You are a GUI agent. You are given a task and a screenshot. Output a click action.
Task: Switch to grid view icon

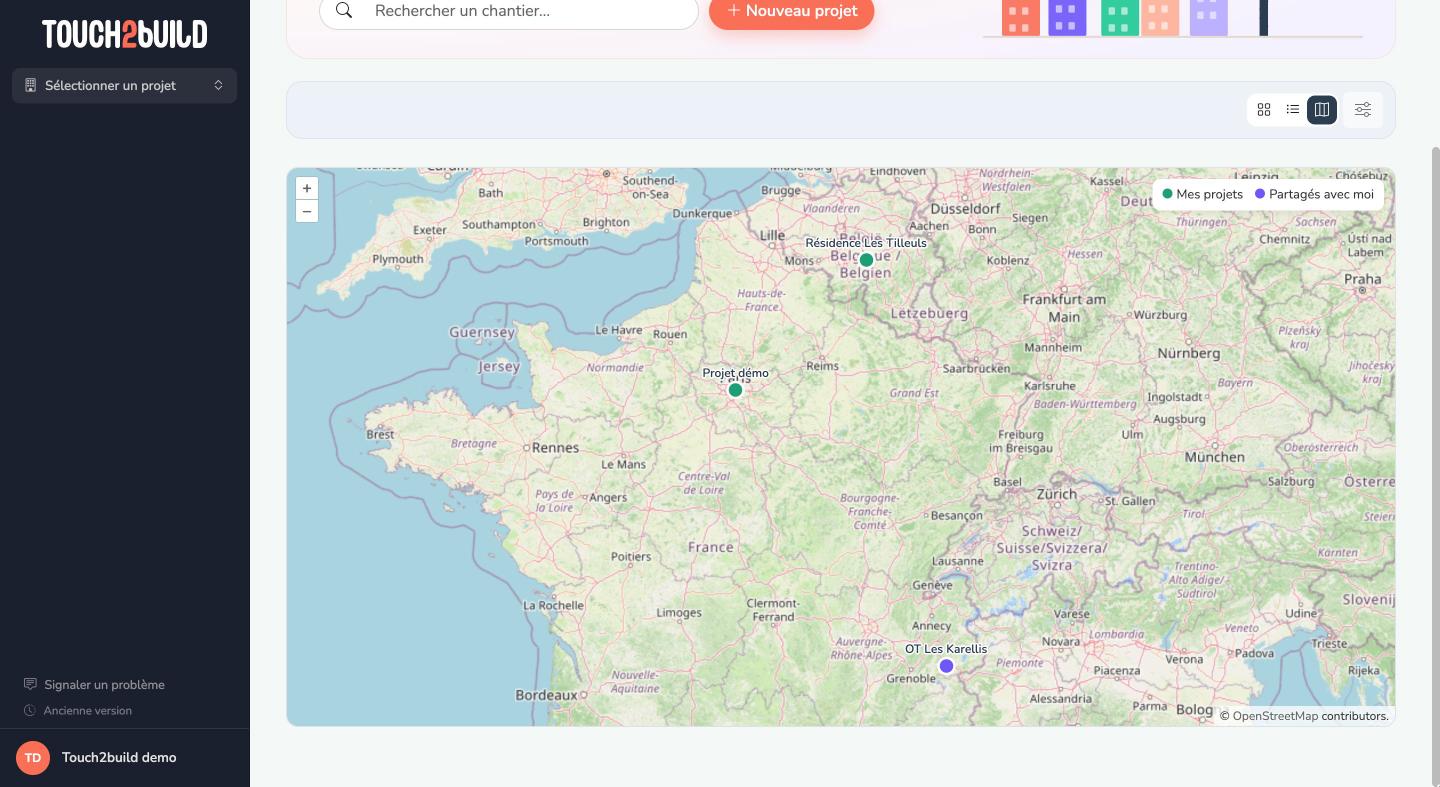[x=1264, y=110]
